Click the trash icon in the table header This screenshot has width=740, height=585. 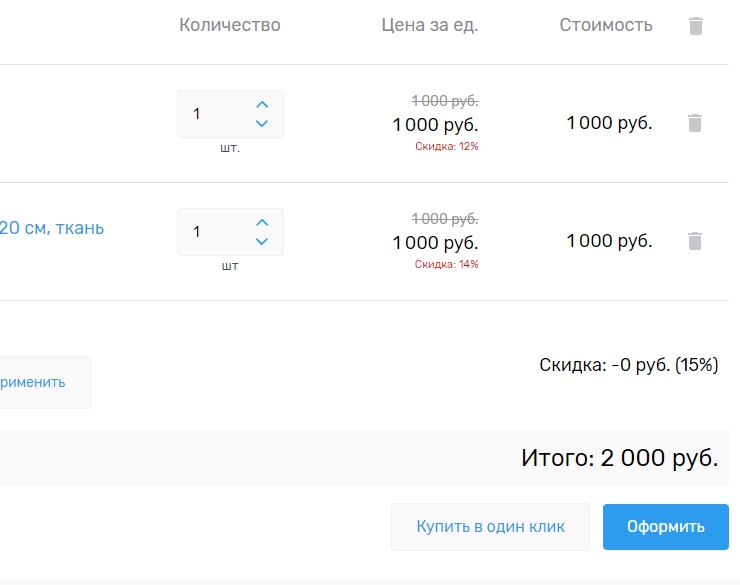(696, 26)
